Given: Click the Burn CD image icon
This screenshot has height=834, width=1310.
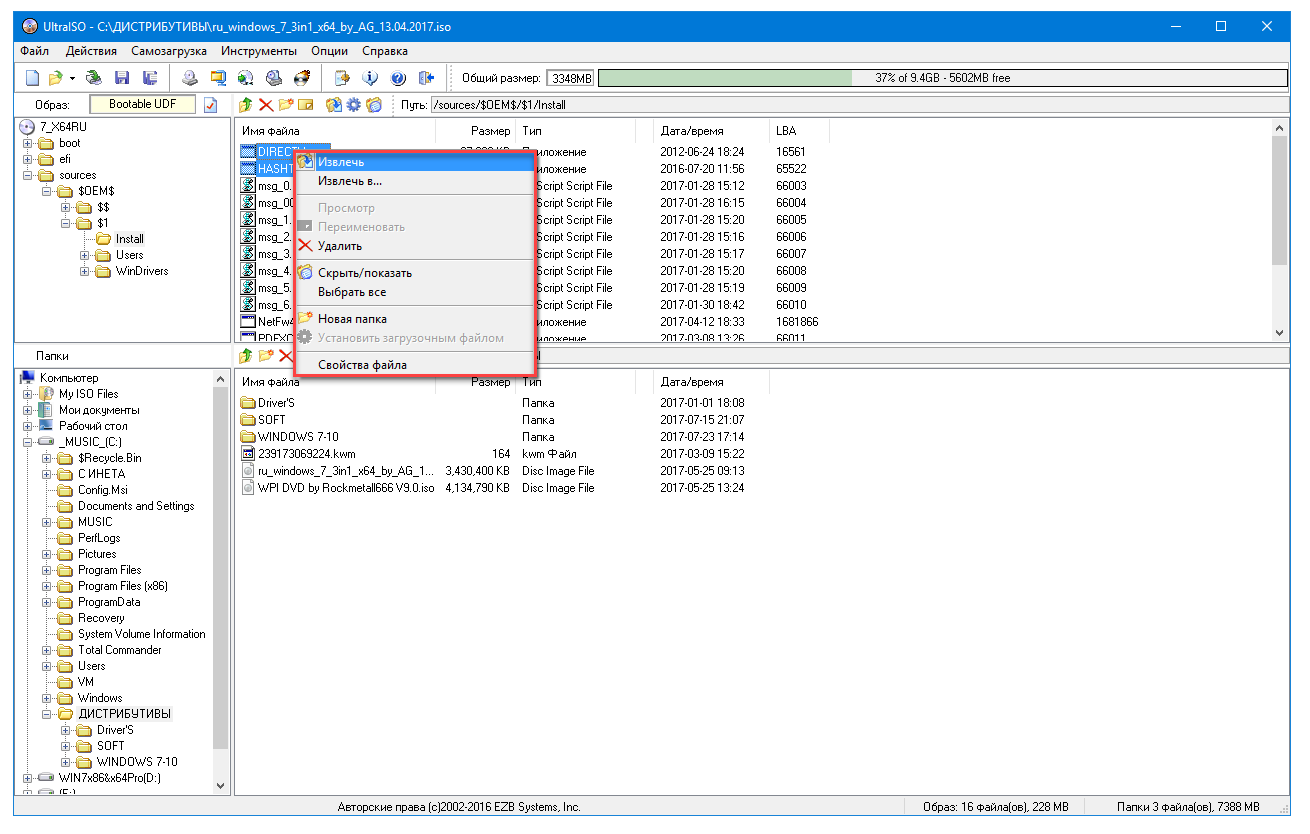Looking at the screenshot, I should tap(301, 78).
